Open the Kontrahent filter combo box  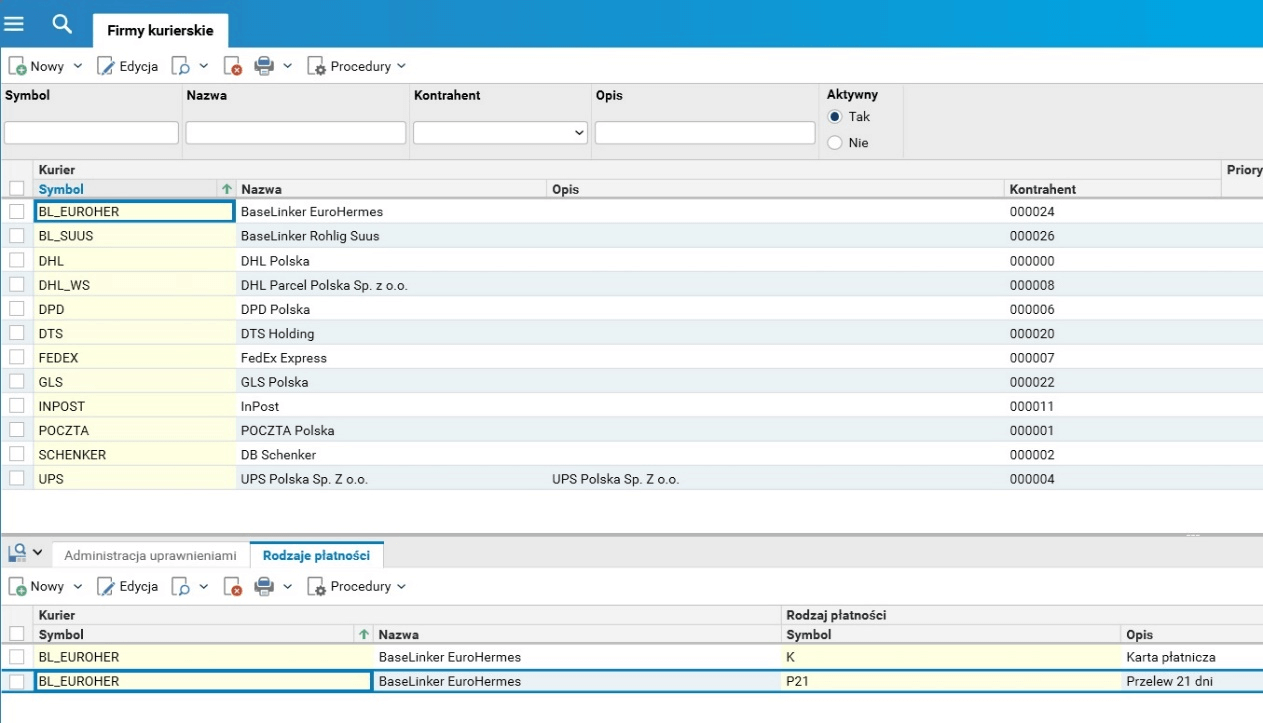[x=501, y=132]
